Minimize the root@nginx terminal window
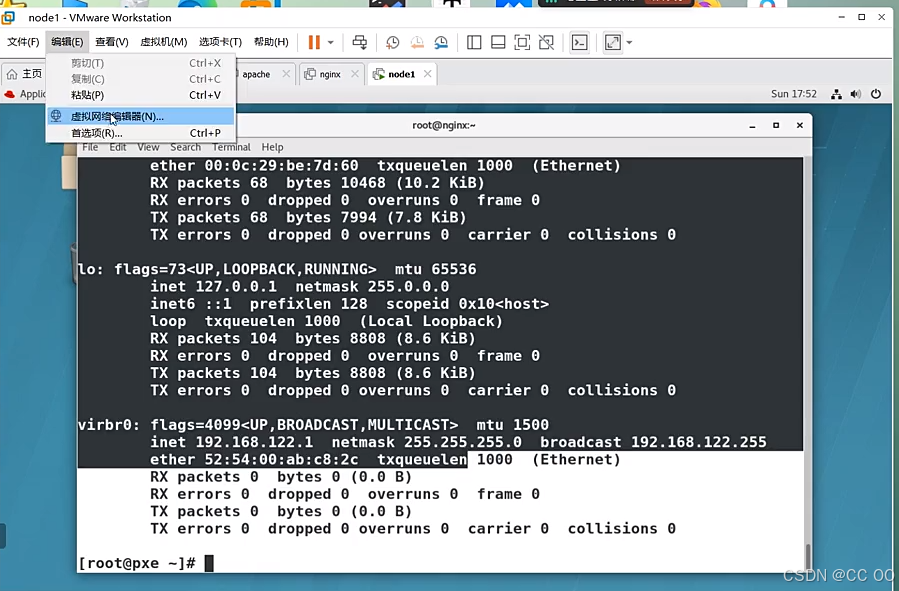This screenshot has width=899, height=591. pos(752,126)
